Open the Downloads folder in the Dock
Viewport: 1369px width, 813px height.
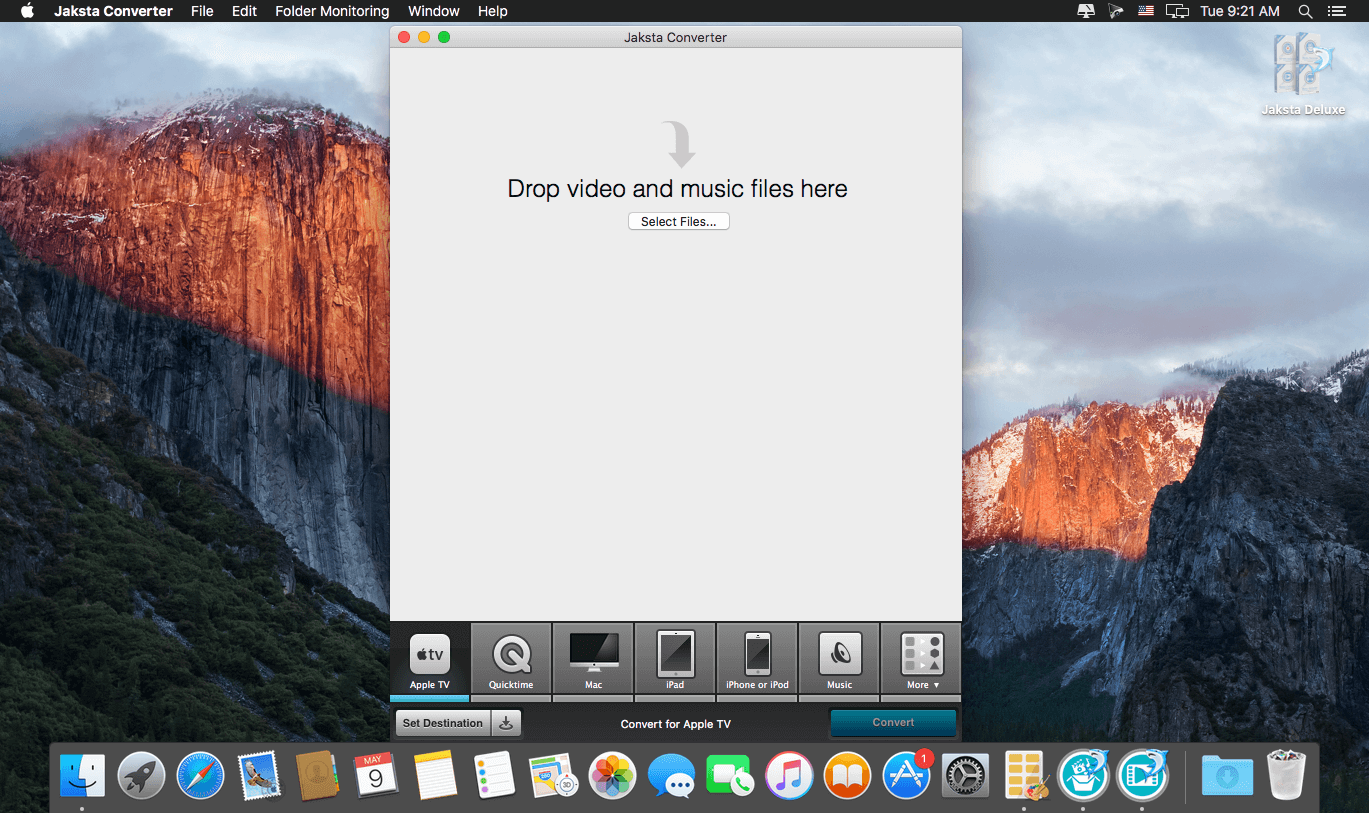coord(1227,776)
